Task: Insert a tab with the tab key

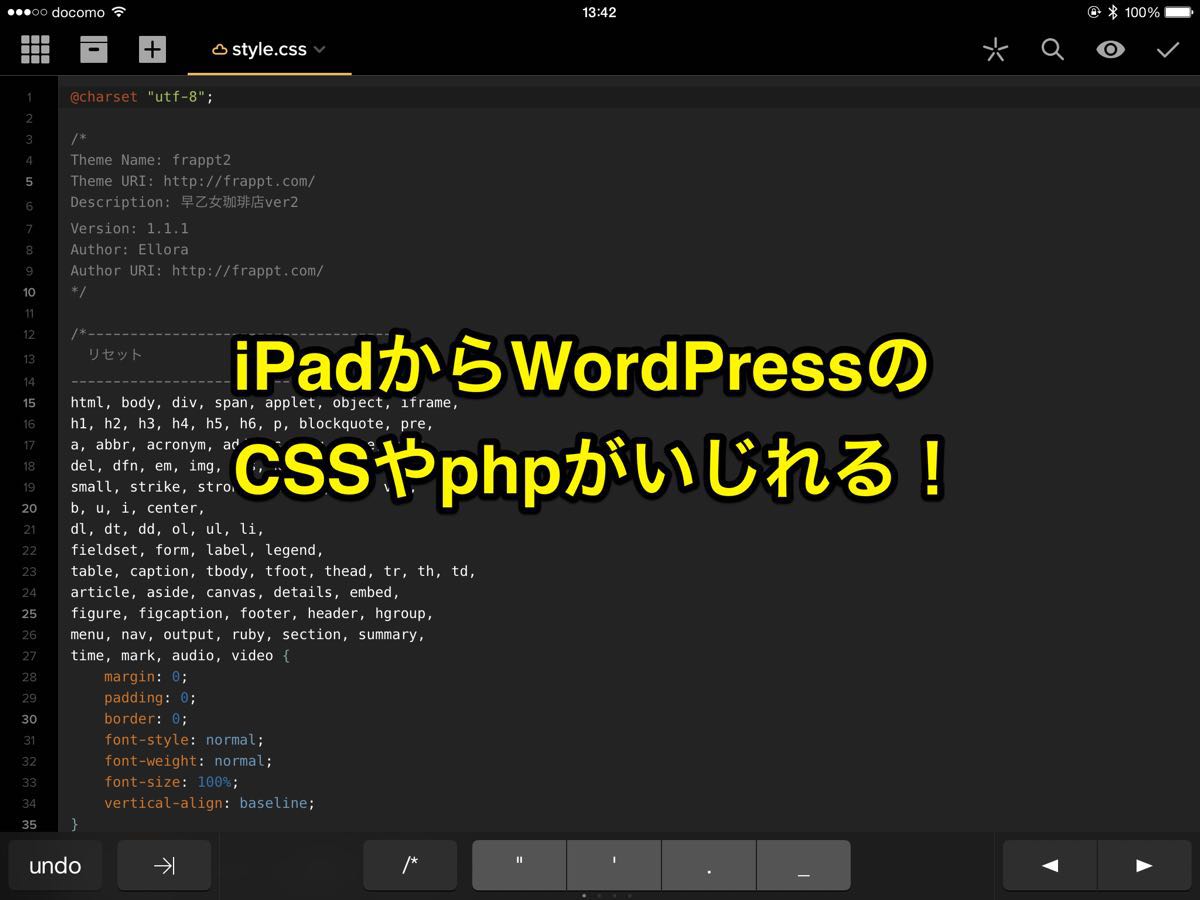Action: click(164, 865)
